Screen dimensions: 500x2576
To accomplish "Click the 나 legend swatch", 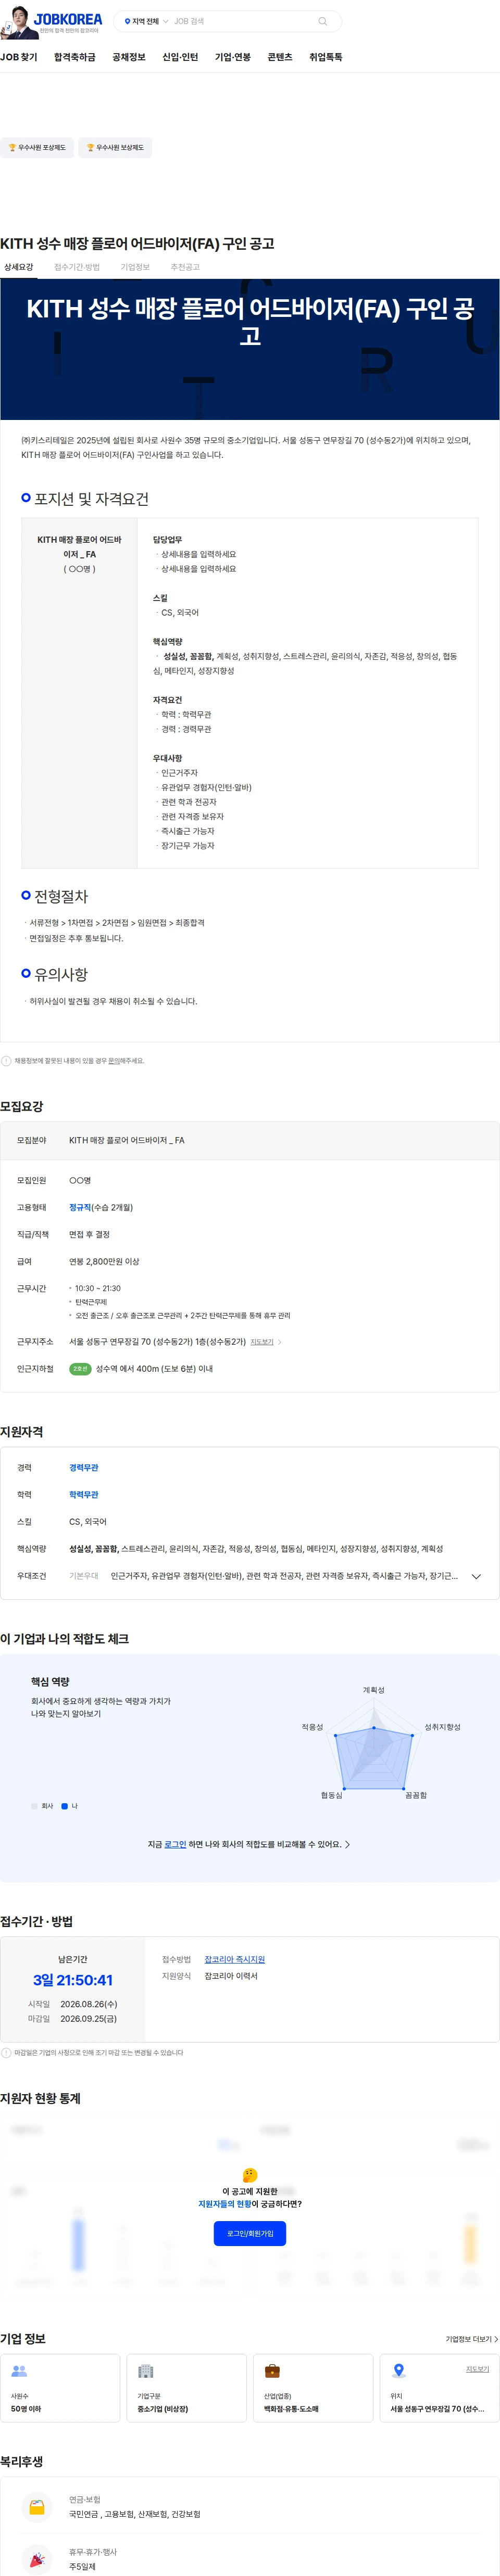I will pos(65,1806).
